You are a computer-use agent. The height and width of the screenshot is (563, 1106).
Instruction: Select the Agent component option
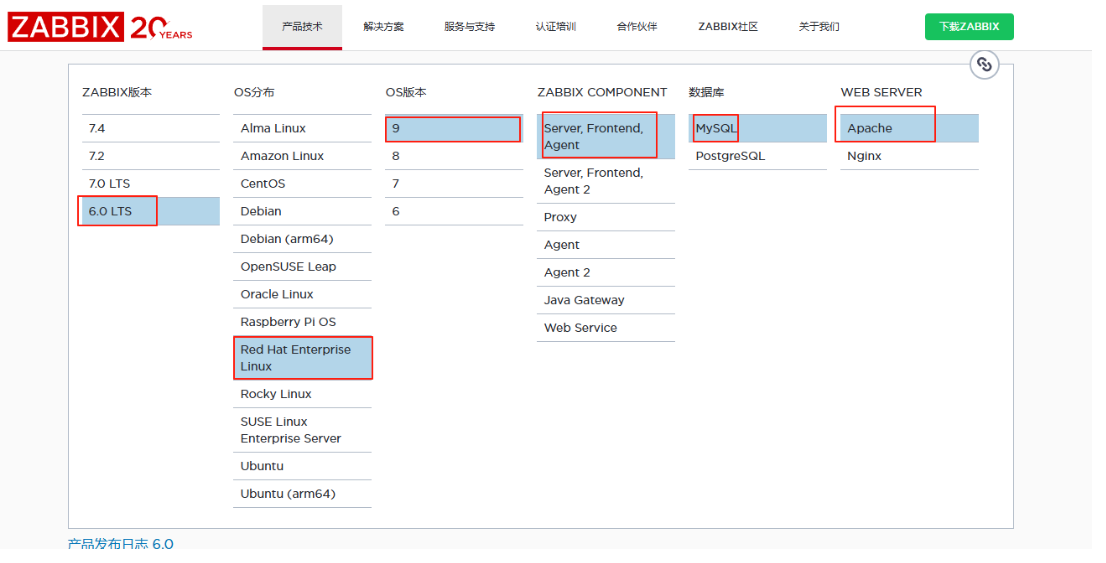coord(605,245)
